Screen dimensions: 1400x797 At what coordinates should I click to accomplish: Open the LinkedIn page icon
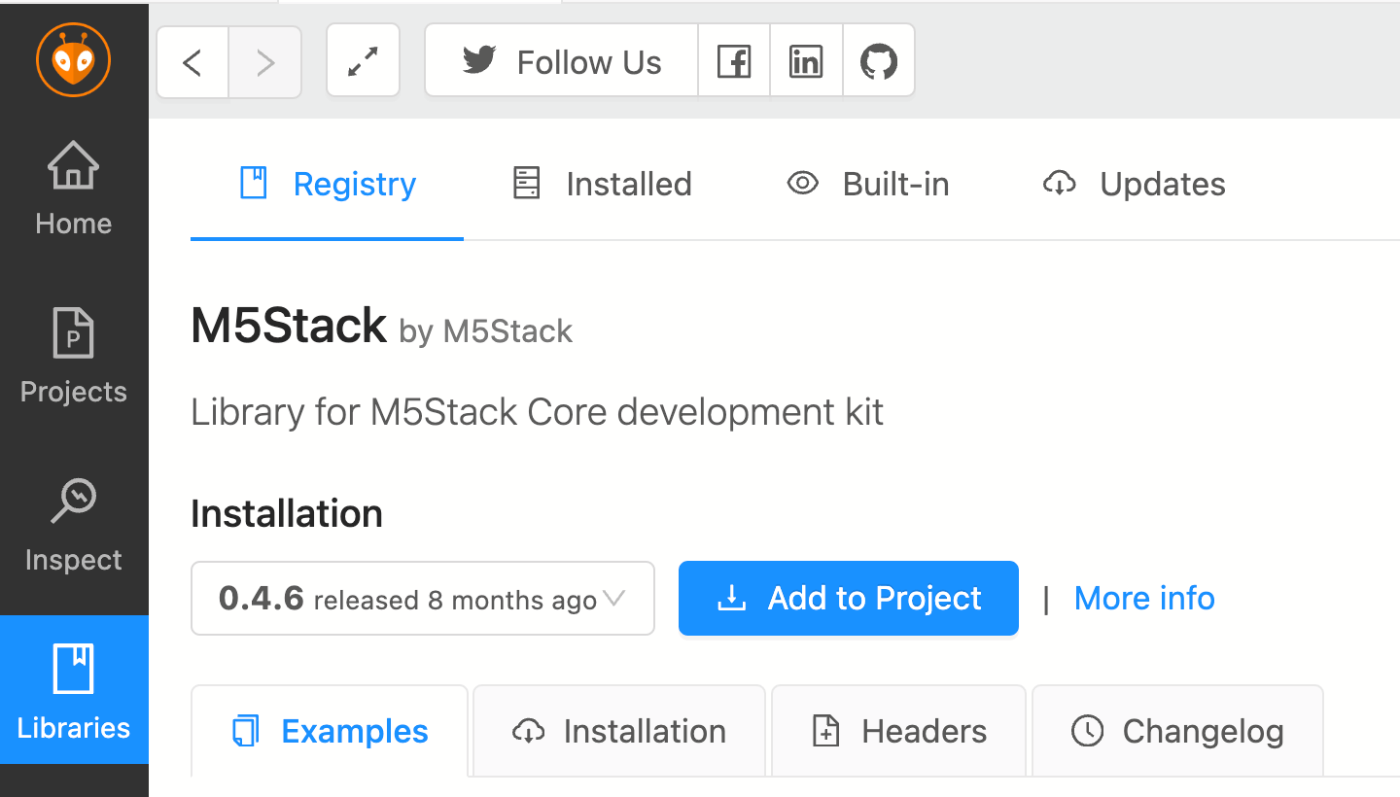click(x=806, y=62)
